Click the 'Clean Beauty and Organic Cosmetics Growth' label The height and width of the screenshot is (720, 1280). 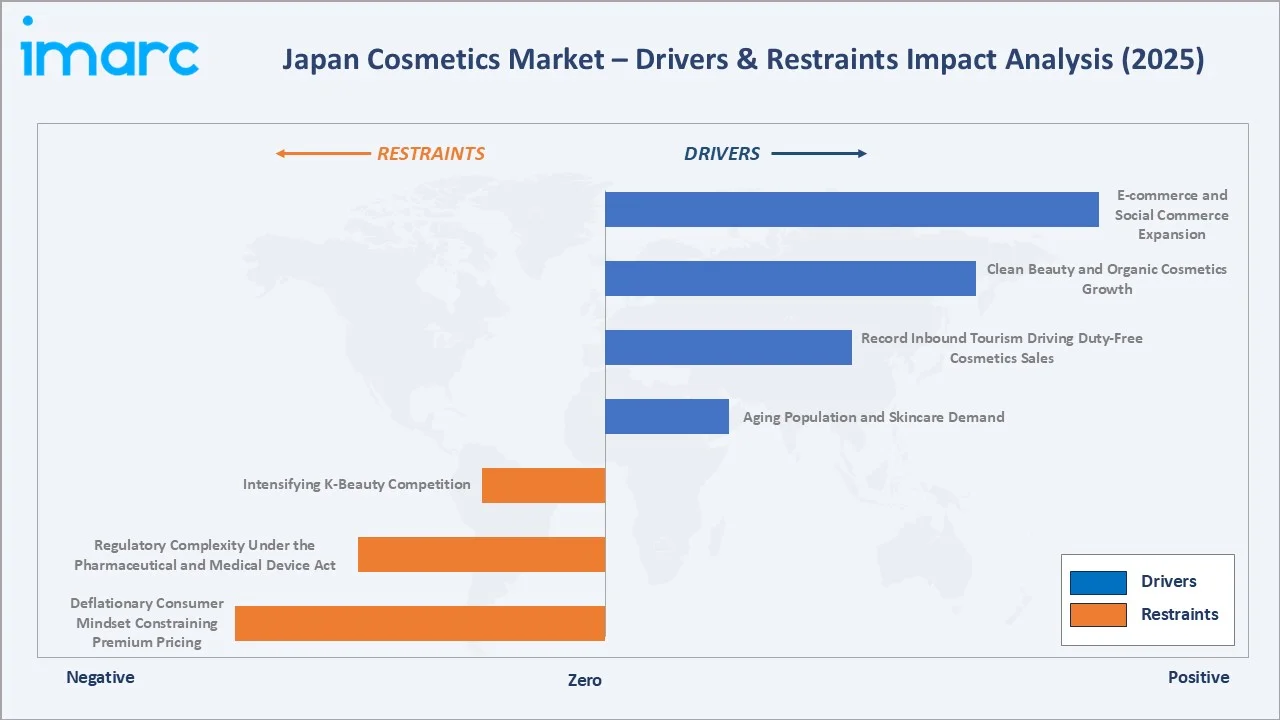tap(1107, 279)
